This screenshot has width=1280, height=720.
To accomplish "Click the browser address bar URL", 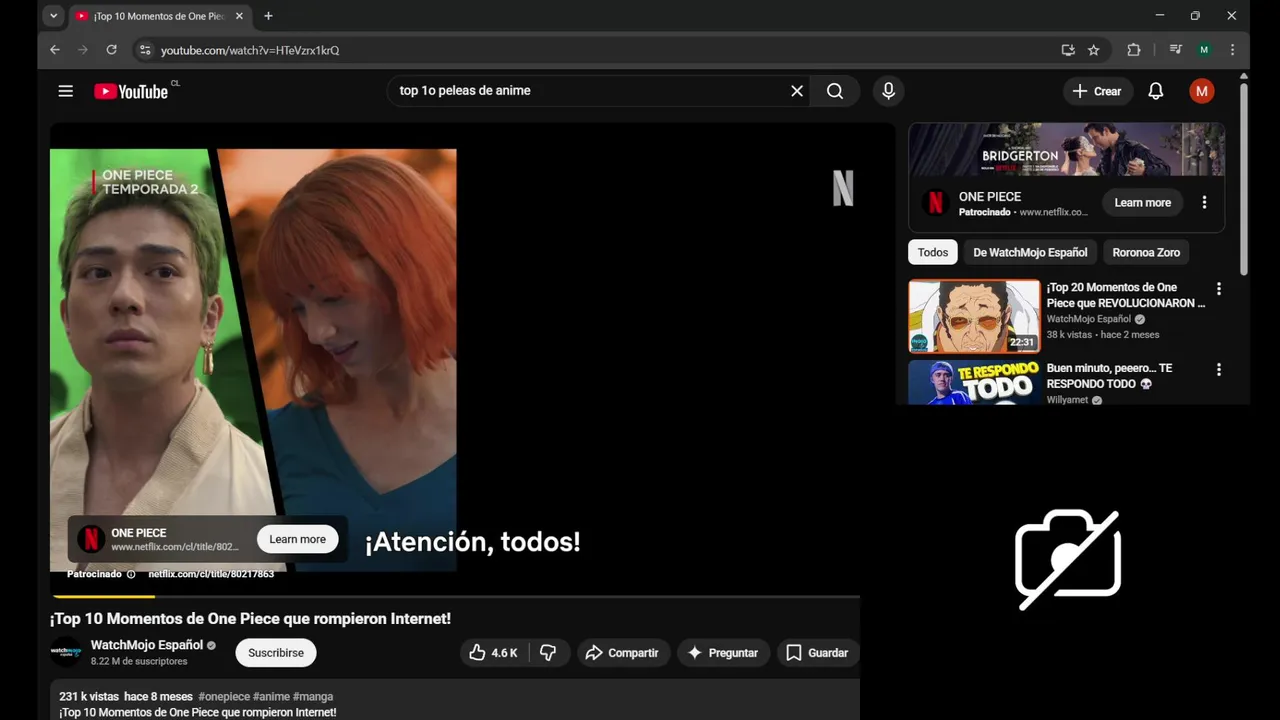I will [250, 50].
